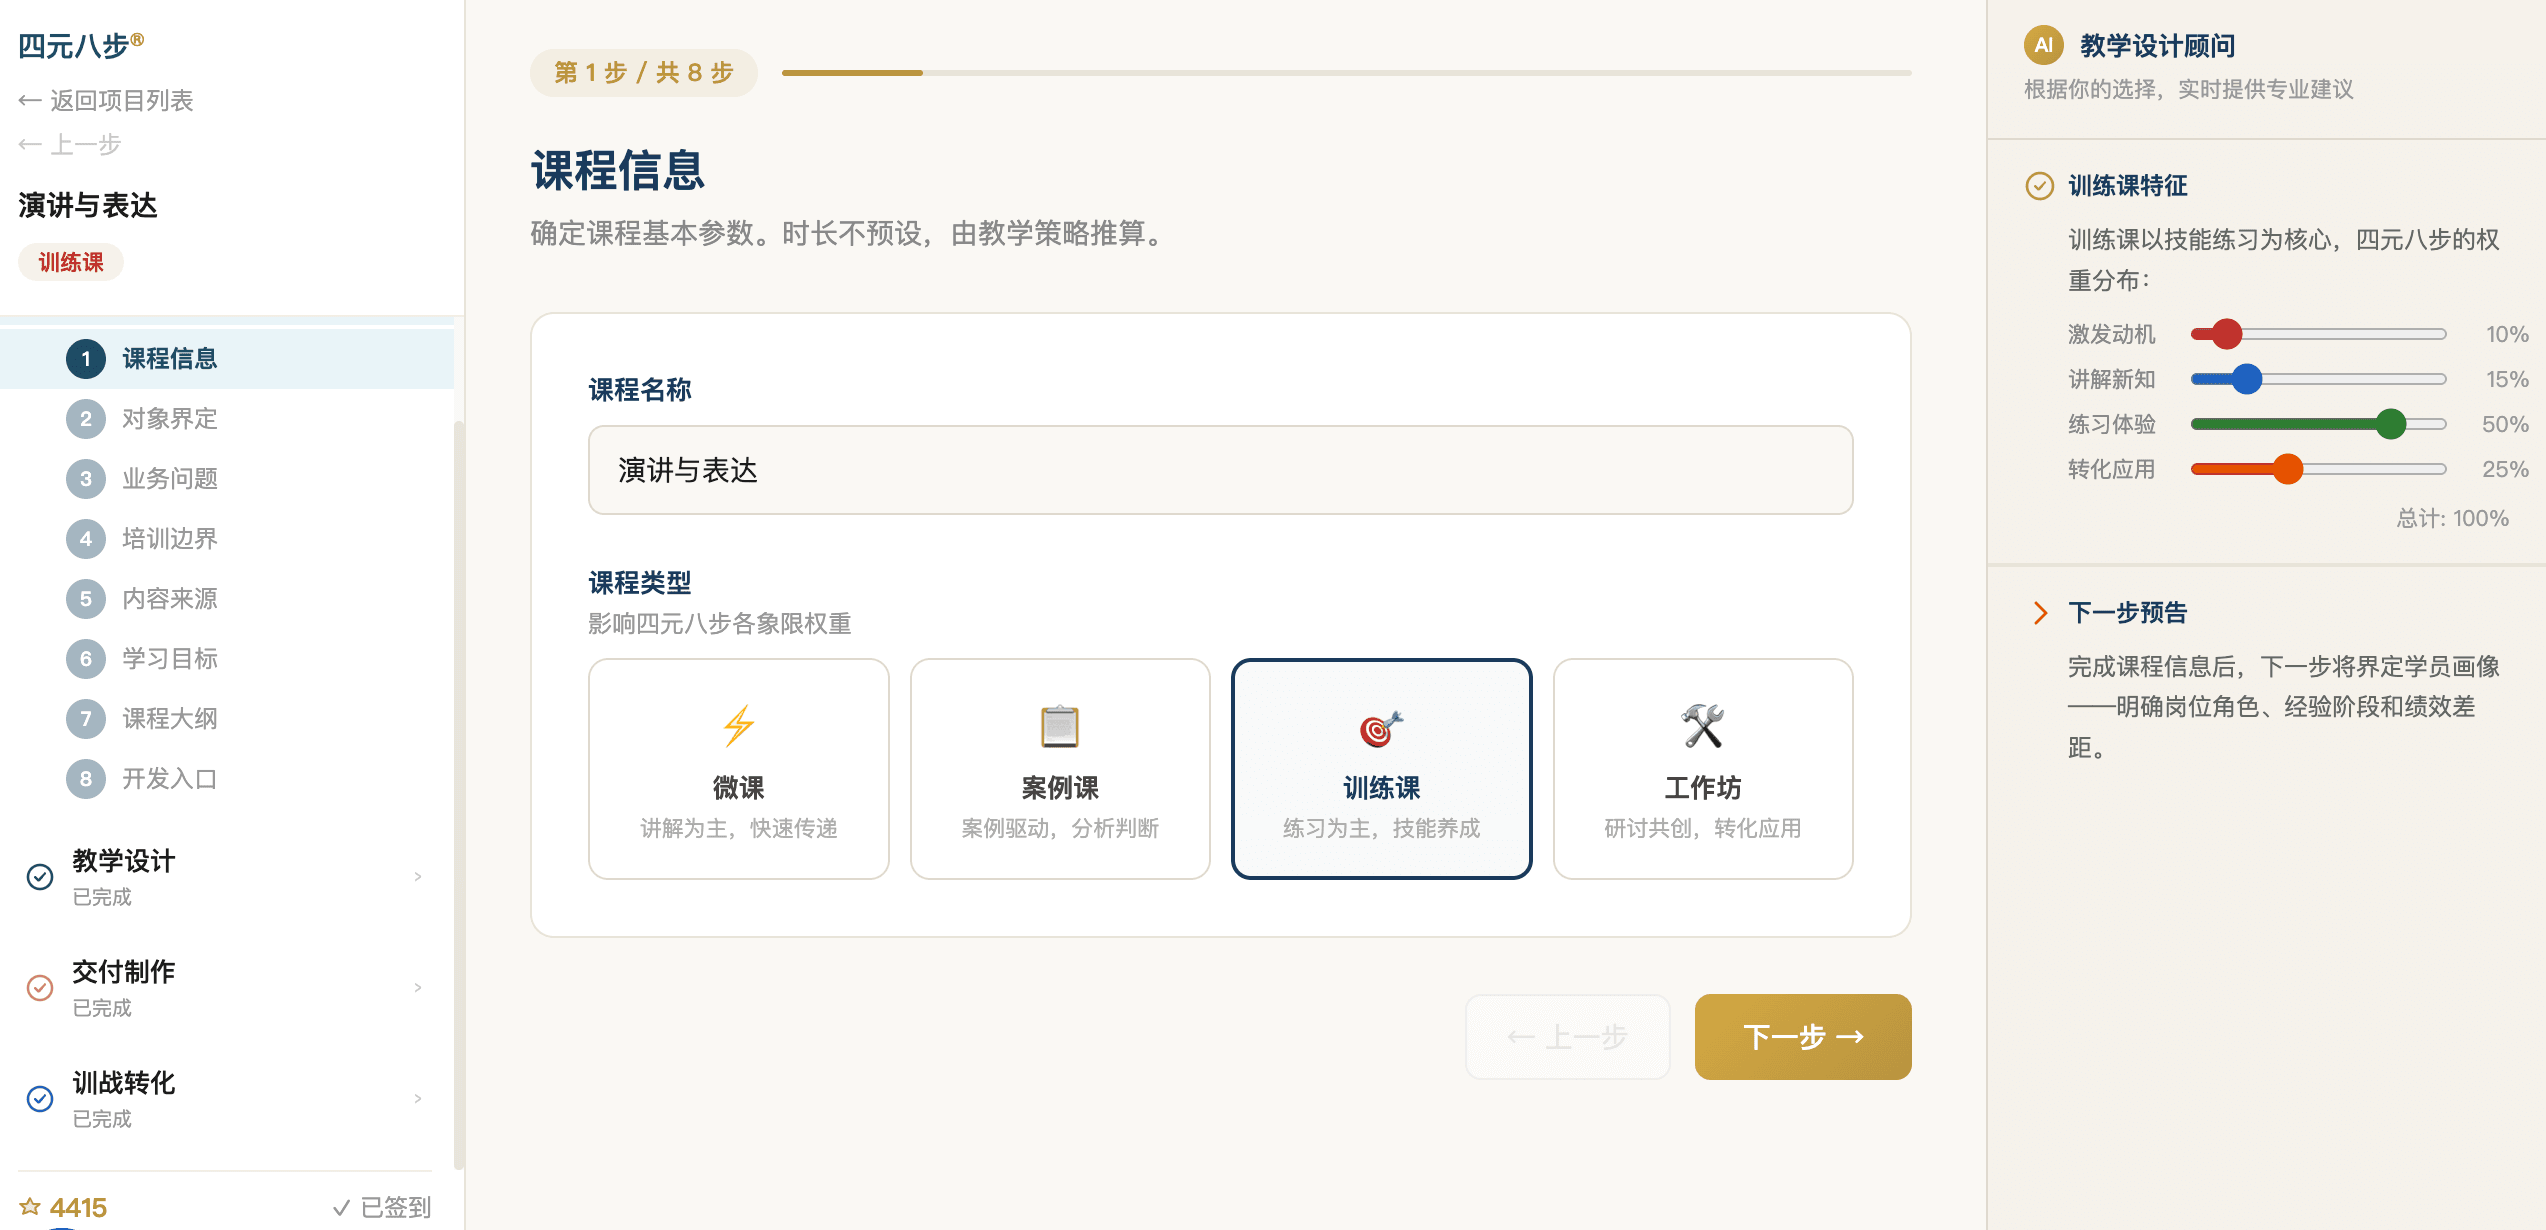The image size is (2546, 1230).
Task: Click the AI 教学设计顾问 icon
Action: click(x=2043, y=44)
